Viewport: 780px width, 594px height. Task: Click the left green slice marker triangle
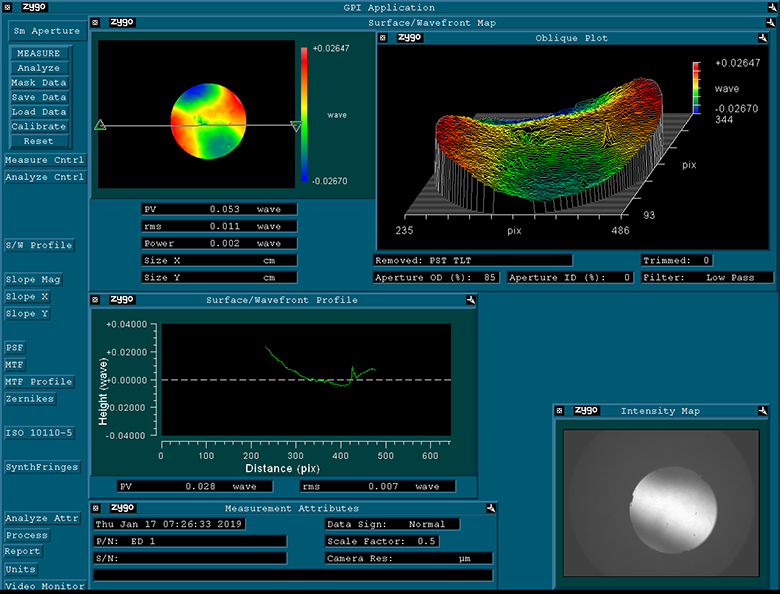coord(100,125)
